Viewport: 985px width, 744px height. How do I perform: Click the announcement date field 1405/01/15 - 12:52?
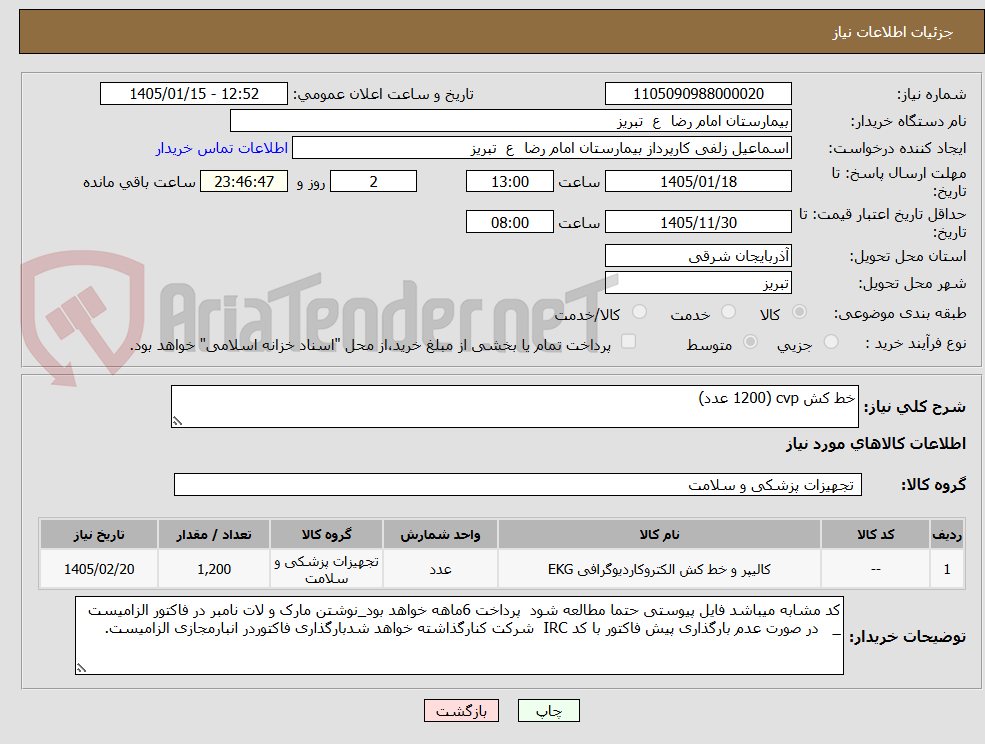coord(193,94)
